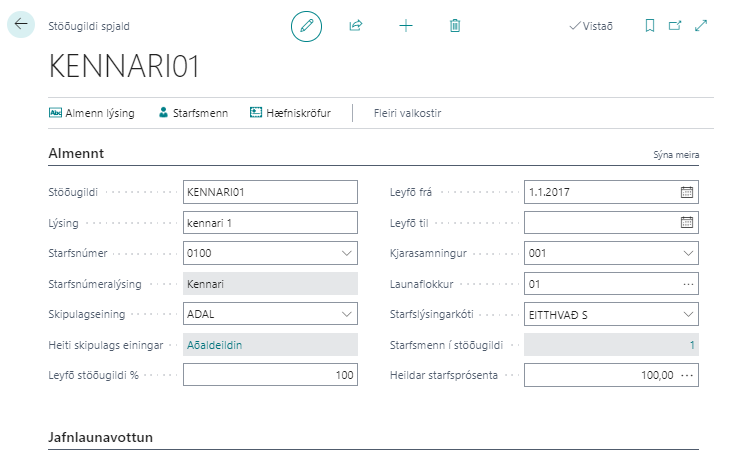This screenshot has width=733, height=454.
Task: Click the Hæfniskröfur action
Action: pyautogui.click(x=290, y=113)
